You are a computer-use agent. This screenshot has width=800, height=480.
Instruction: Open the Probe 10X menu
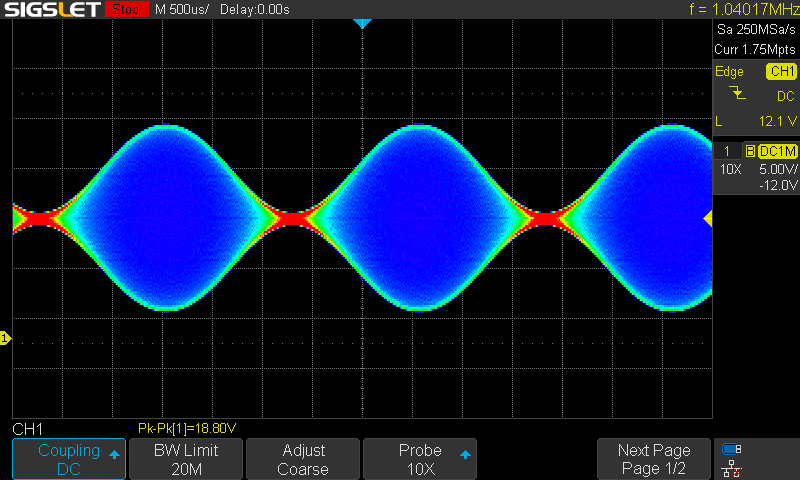point(420,459)
